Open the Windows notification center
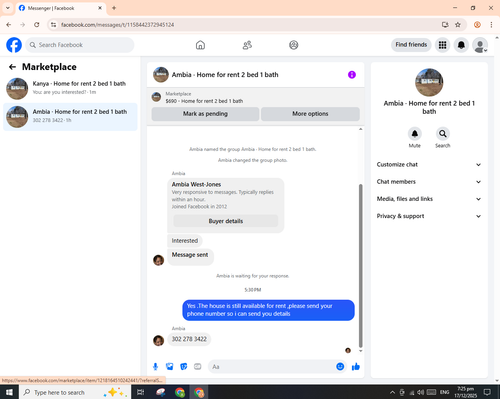The image size is (500, 399). tap(487, 392)
